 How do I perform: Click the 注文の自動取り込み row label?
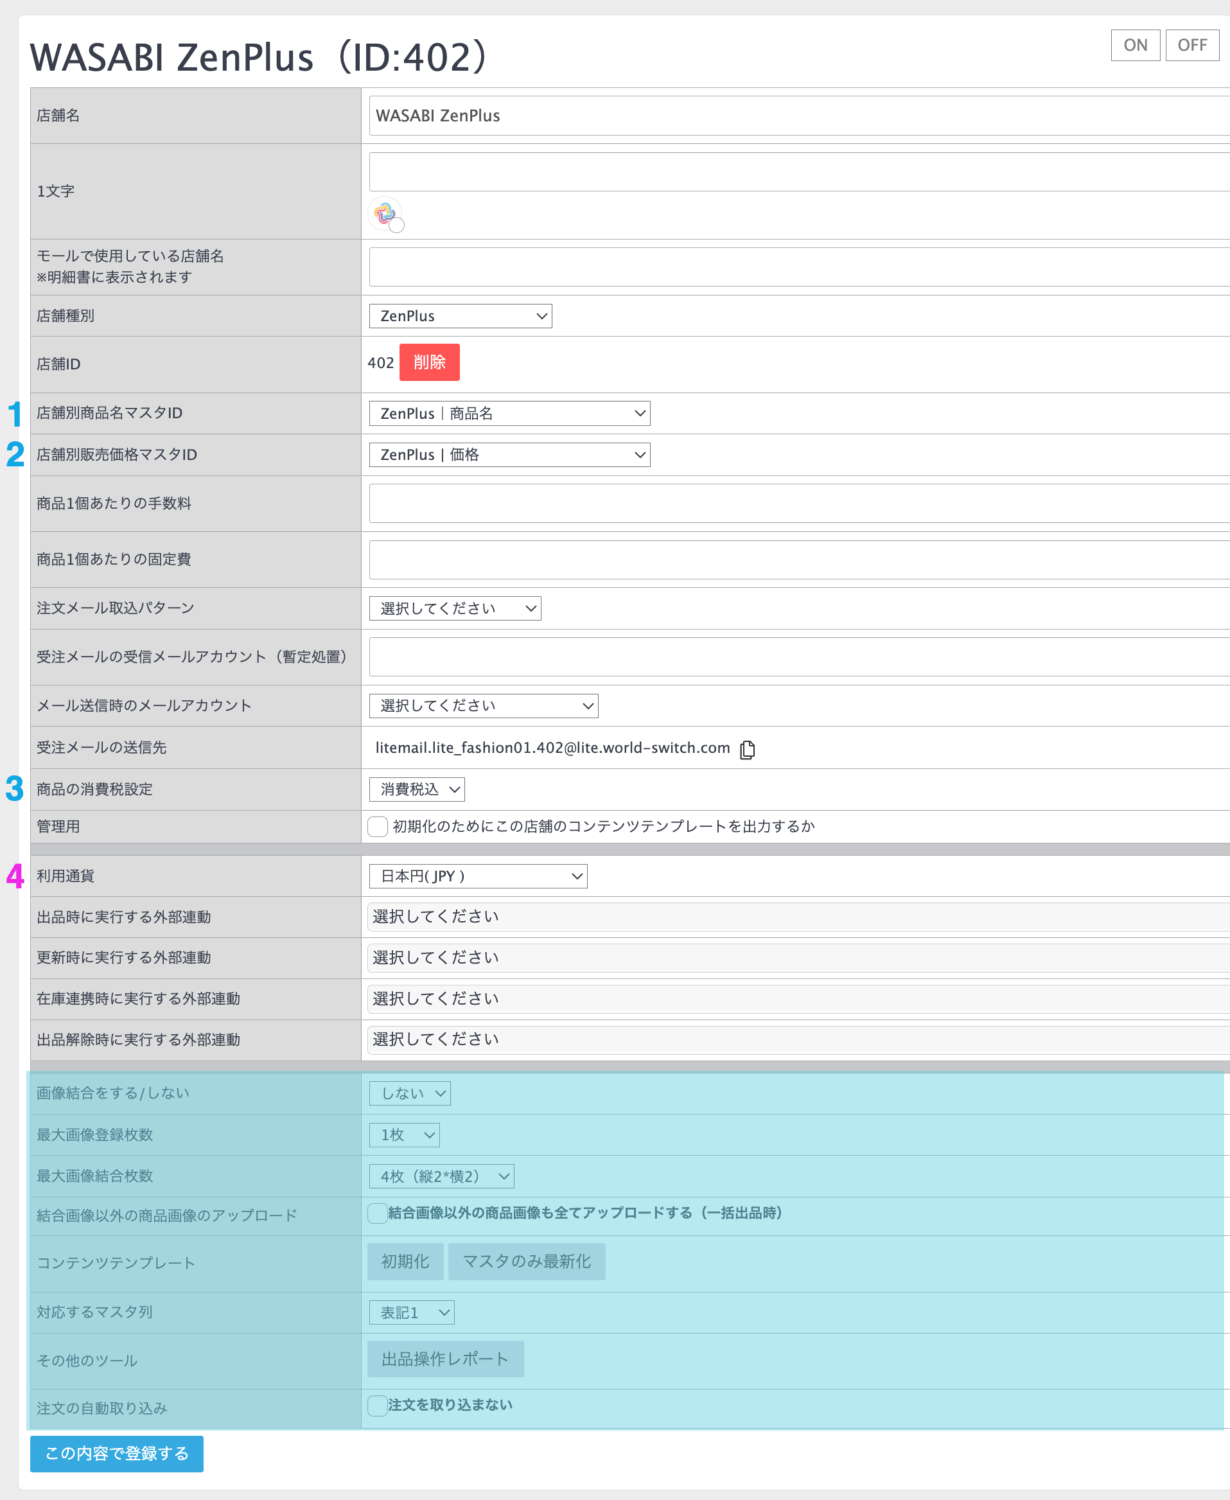[102, 1408]
